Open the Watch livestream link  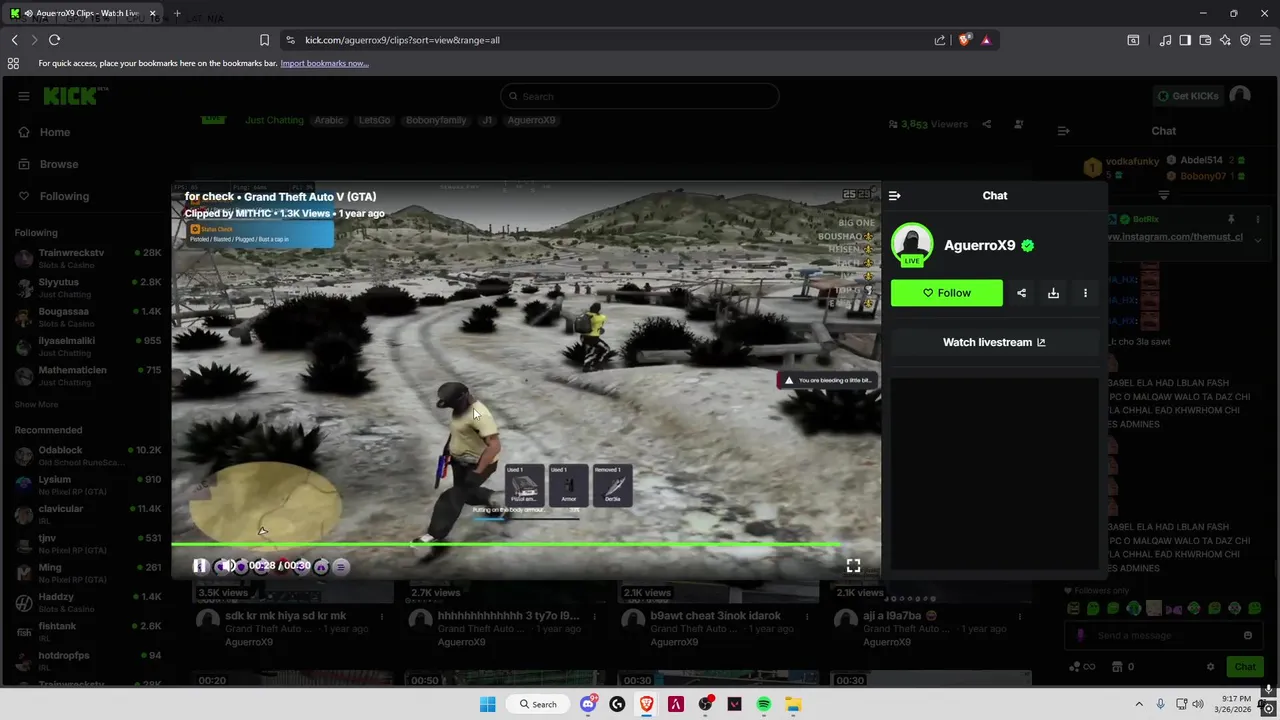point(994,342)
